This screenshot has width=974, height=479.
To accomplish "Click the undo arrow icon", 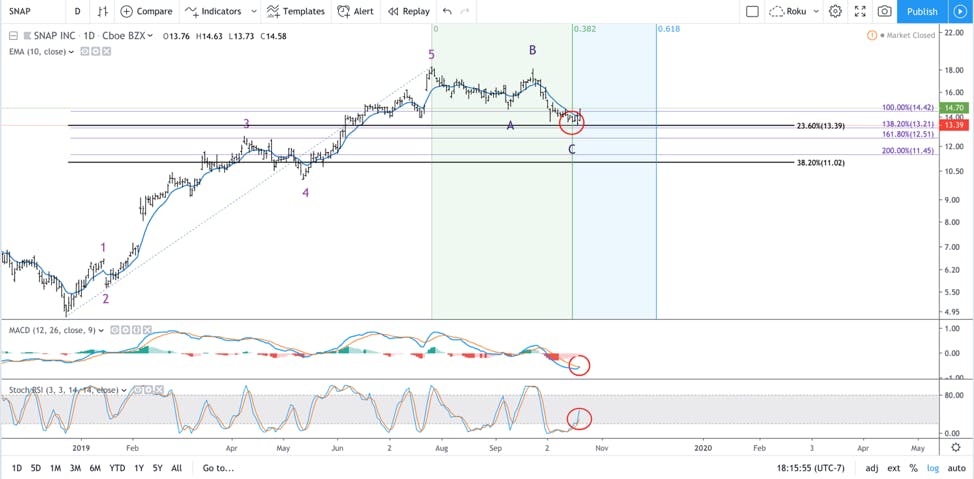I will 447,11.
